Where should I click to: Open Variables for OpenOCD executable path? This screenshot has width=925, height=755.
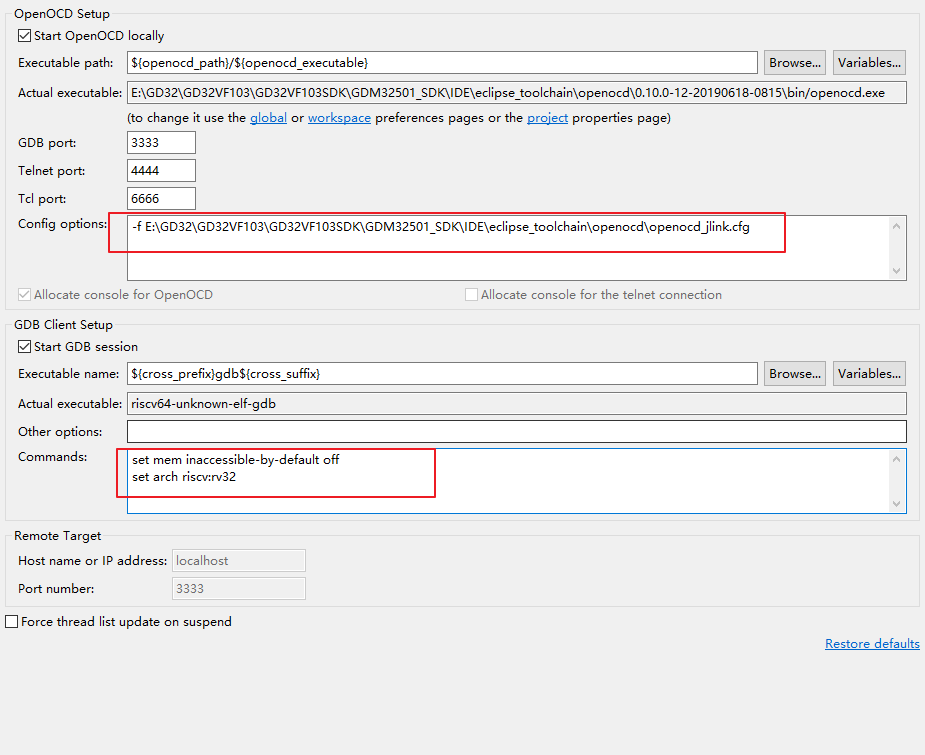click(869, 63)
